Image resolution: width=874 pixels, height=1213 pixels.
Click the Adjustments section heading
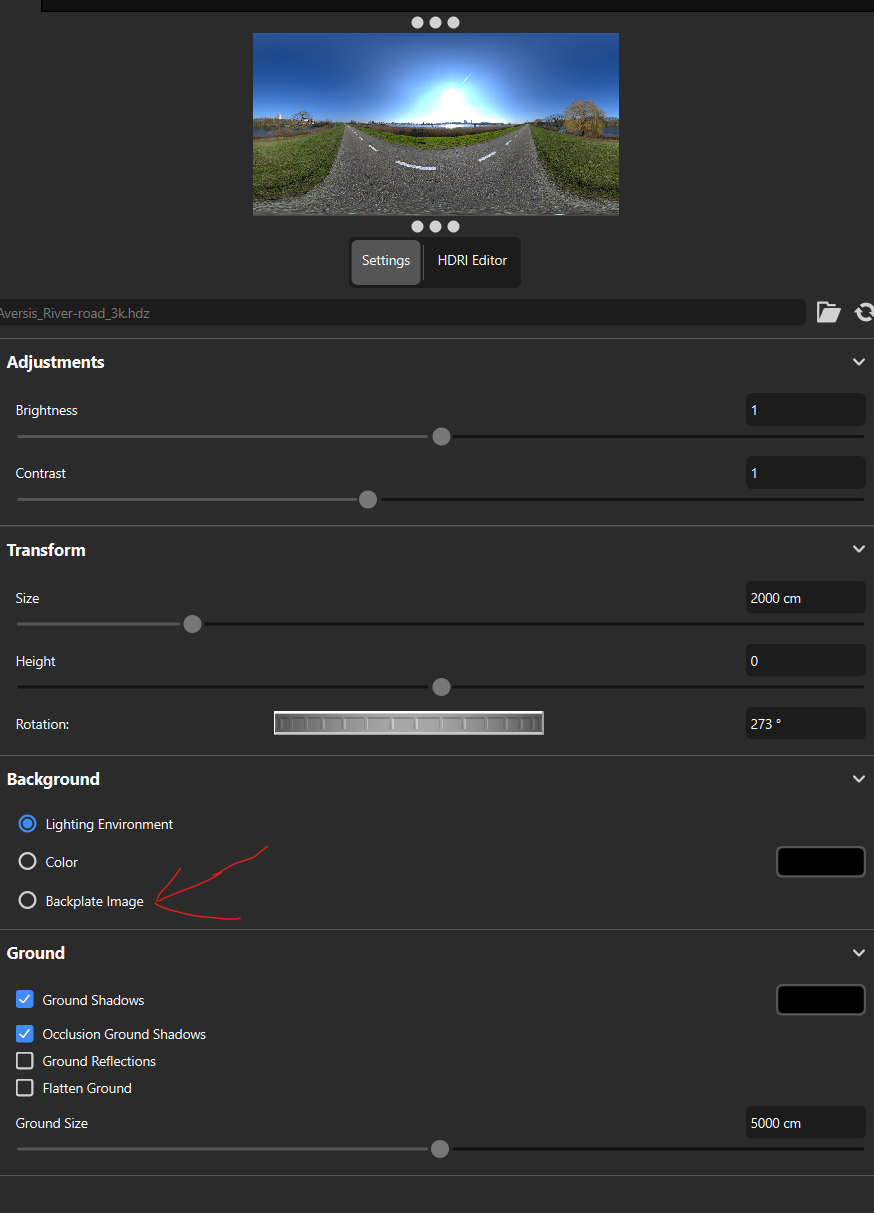[x=56, y=362]
